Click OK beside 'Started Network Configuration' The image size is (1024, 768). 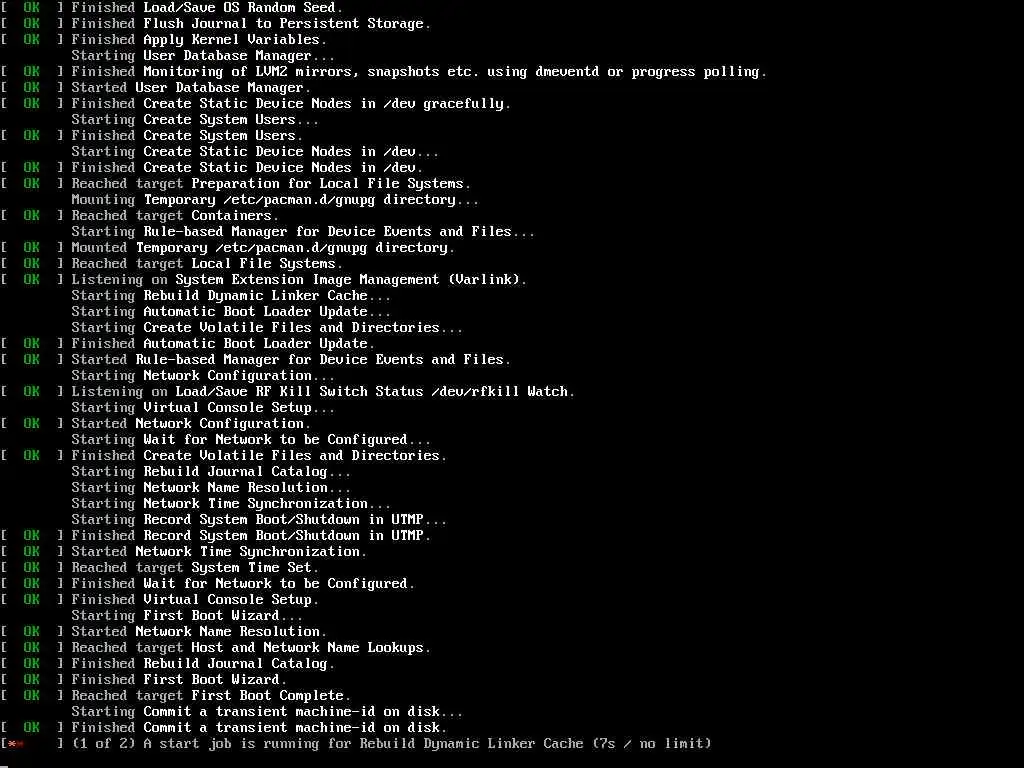tap(31, 424)
